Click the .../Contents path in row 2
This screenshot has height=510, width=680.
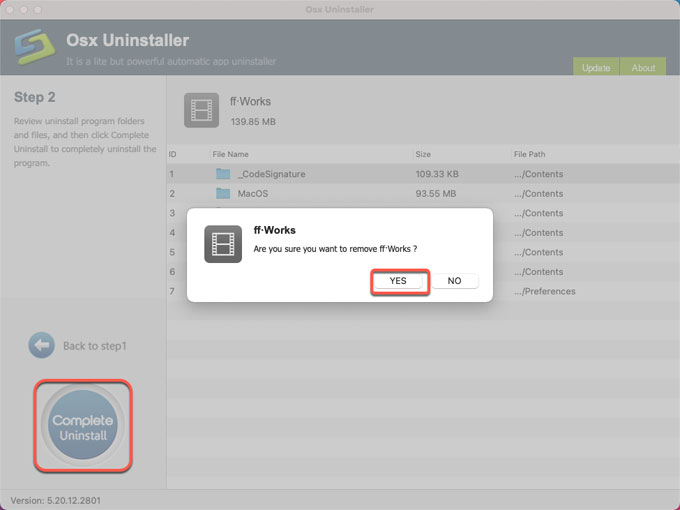coord(539,193)
